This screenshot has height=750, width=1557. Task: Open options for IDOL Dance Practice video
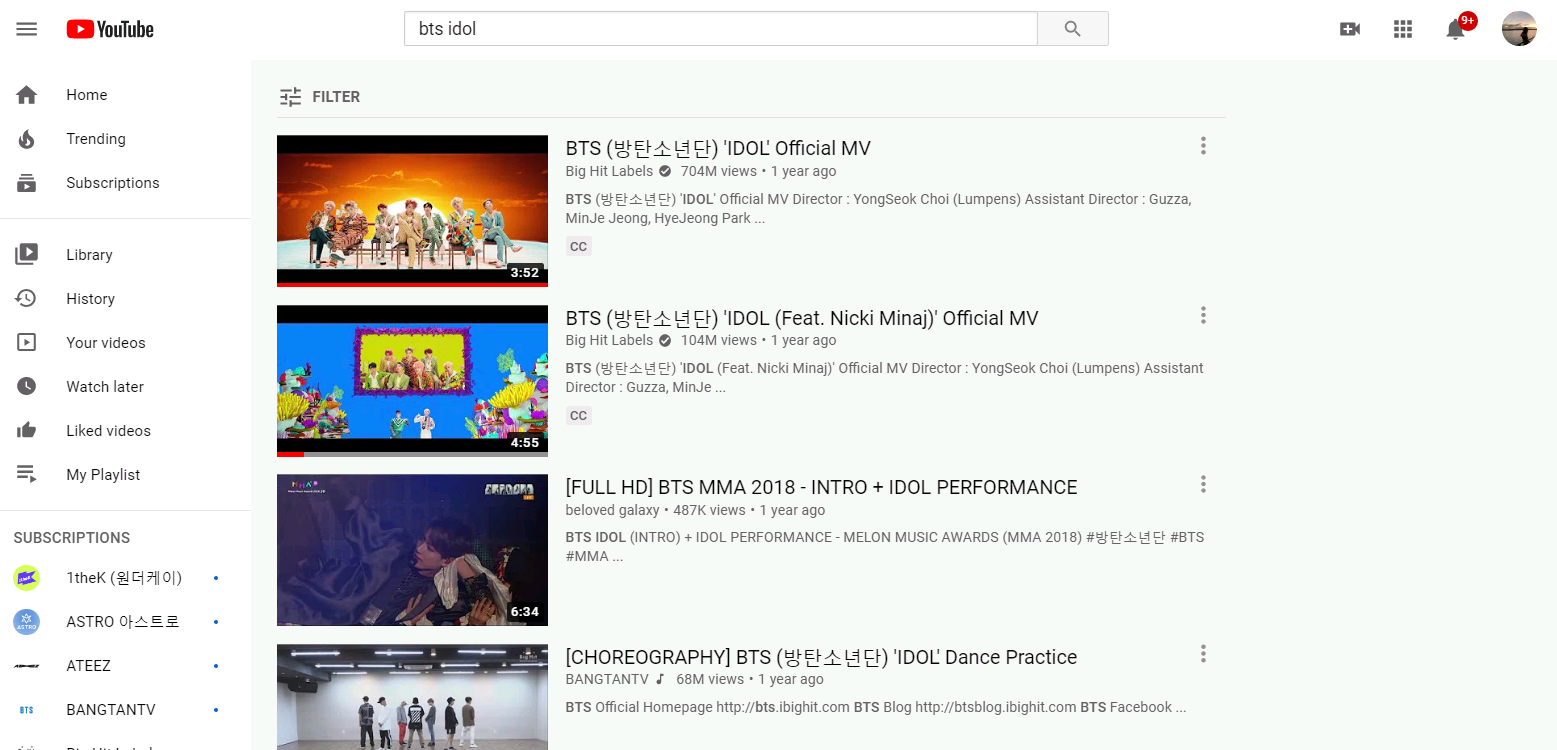click(x=1203, y=654)
